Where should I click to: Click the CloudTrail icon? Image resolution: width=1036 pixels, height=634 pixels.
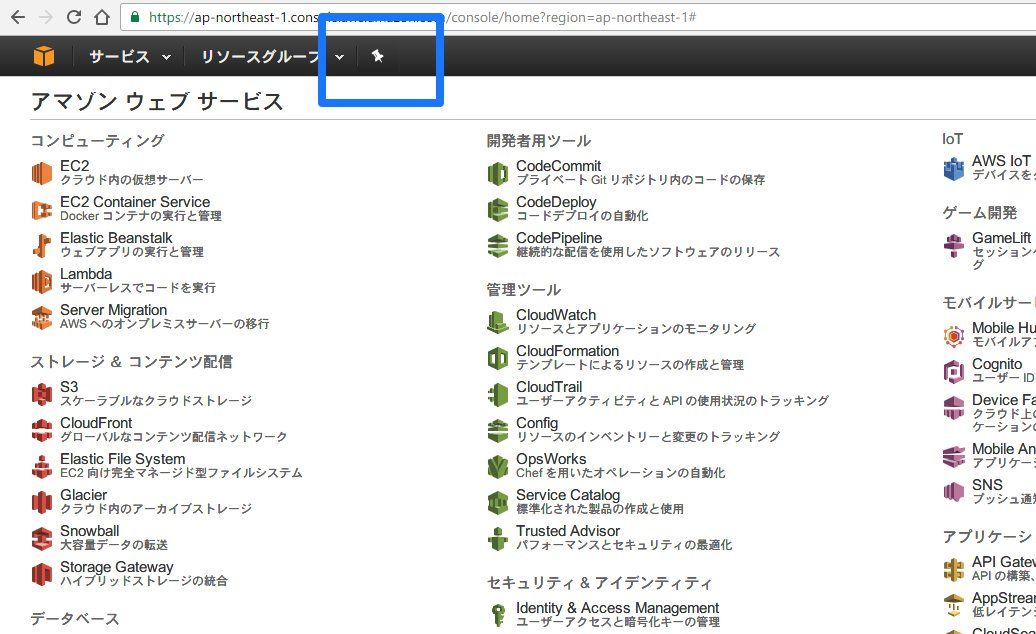[x=498, y=394]
